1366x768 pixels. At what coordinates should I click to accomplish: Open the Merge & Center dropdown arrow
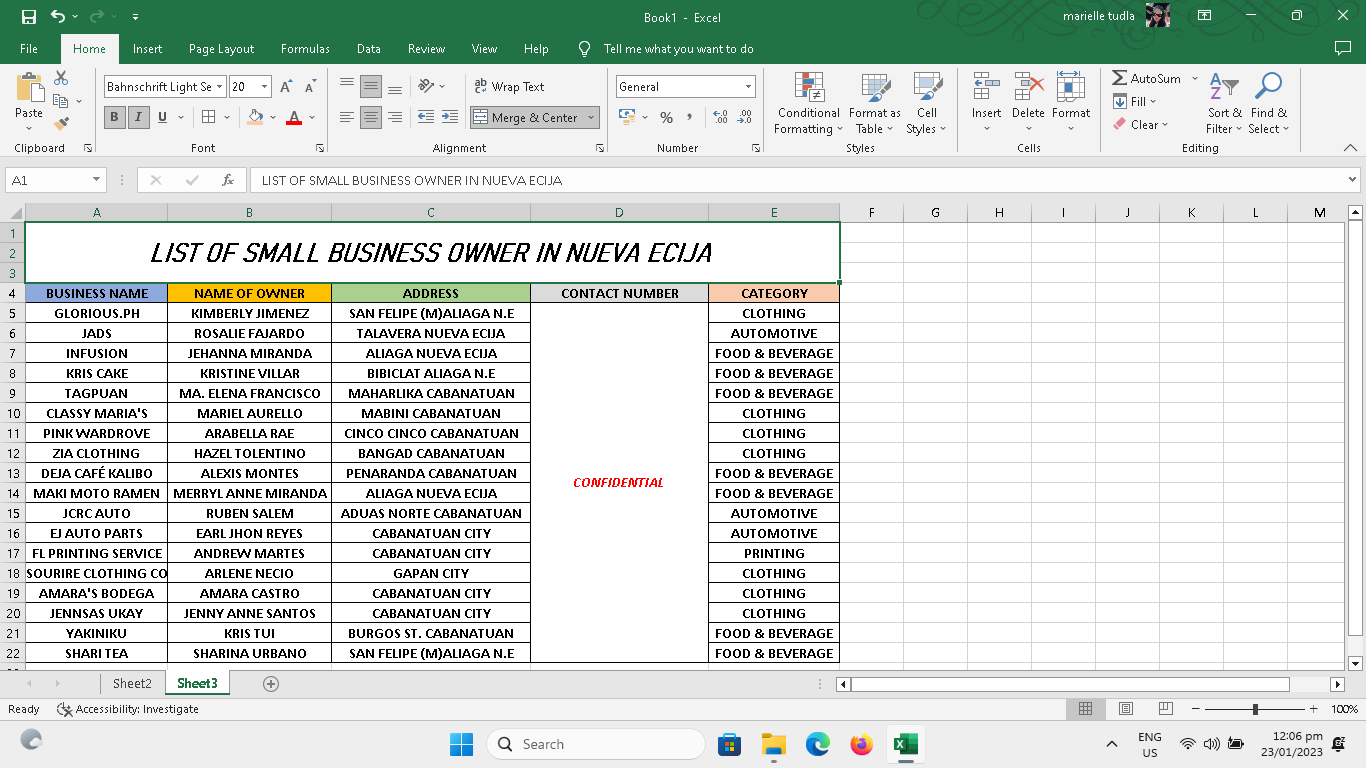pyautogui.click(x=591, y=117)
